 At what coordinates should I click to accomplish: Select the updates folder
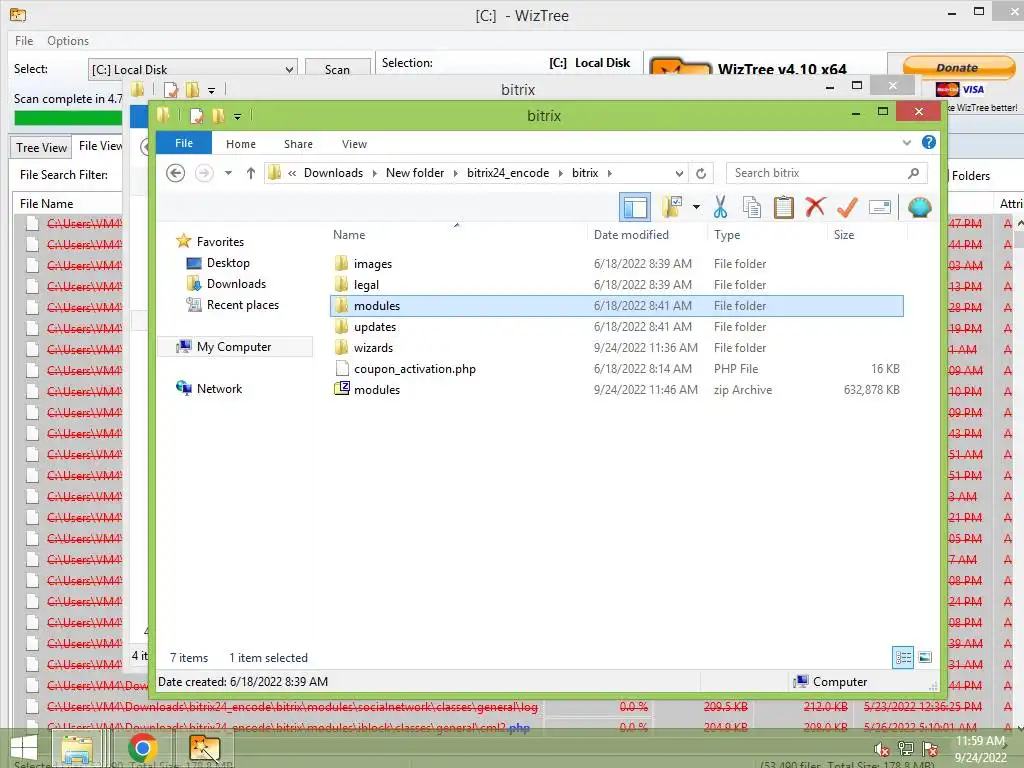616,327
